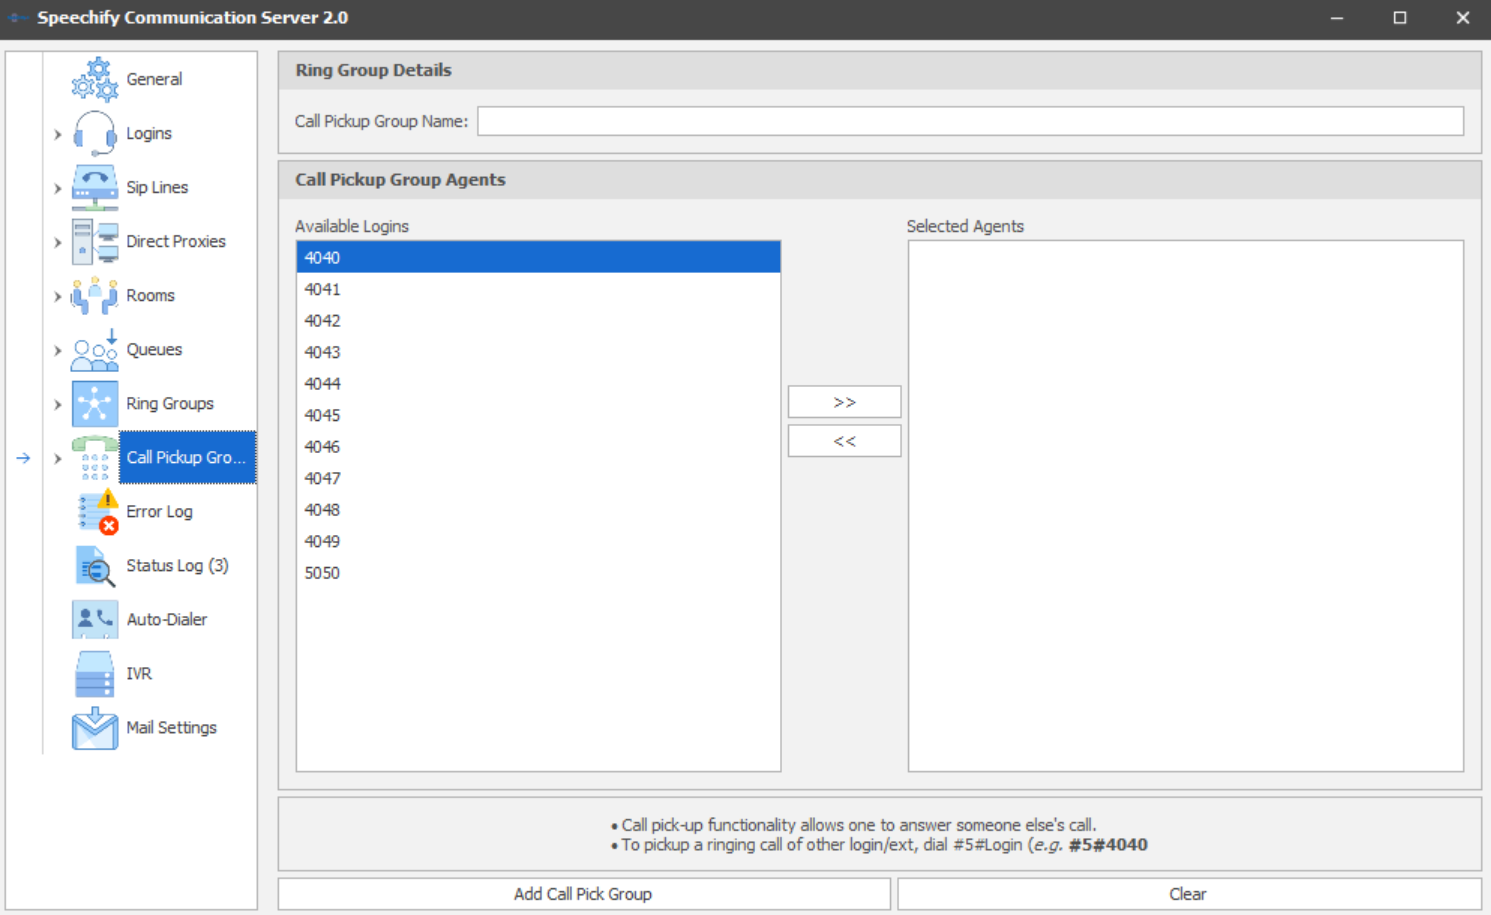Click inside the Selected Agents list box
Screen dimensions: 1491x915
tap(1186, 506)
